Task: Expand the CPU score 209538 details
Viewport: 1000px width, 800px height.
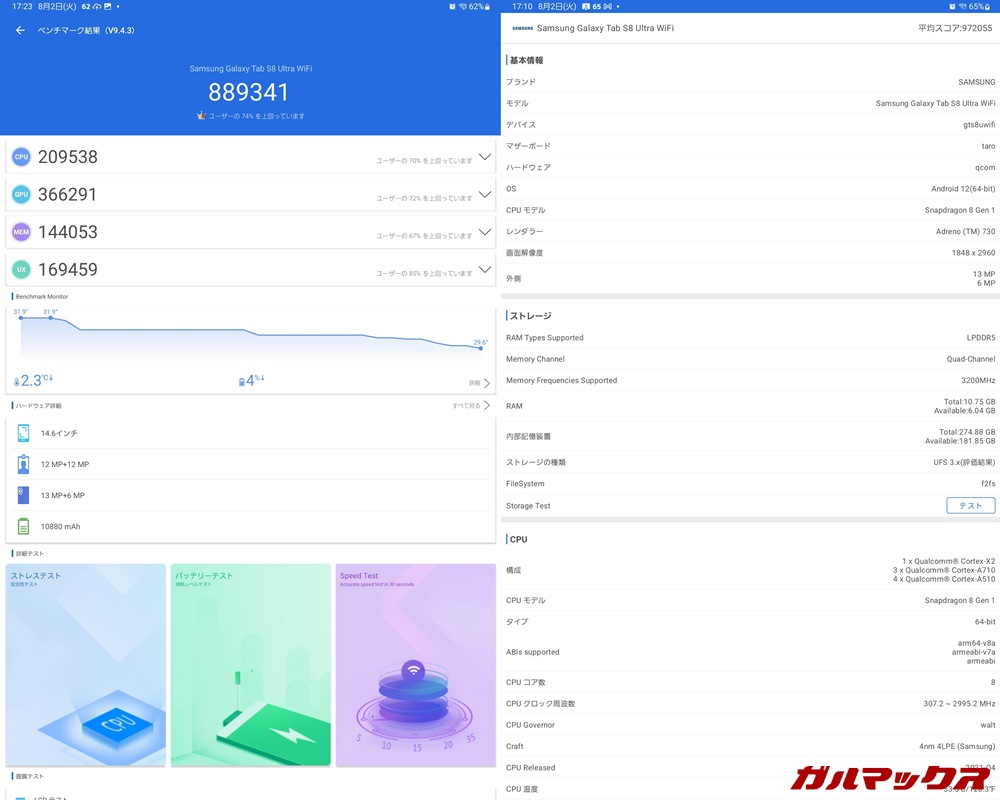Action: pyautogui.click(x=485, y=157)
